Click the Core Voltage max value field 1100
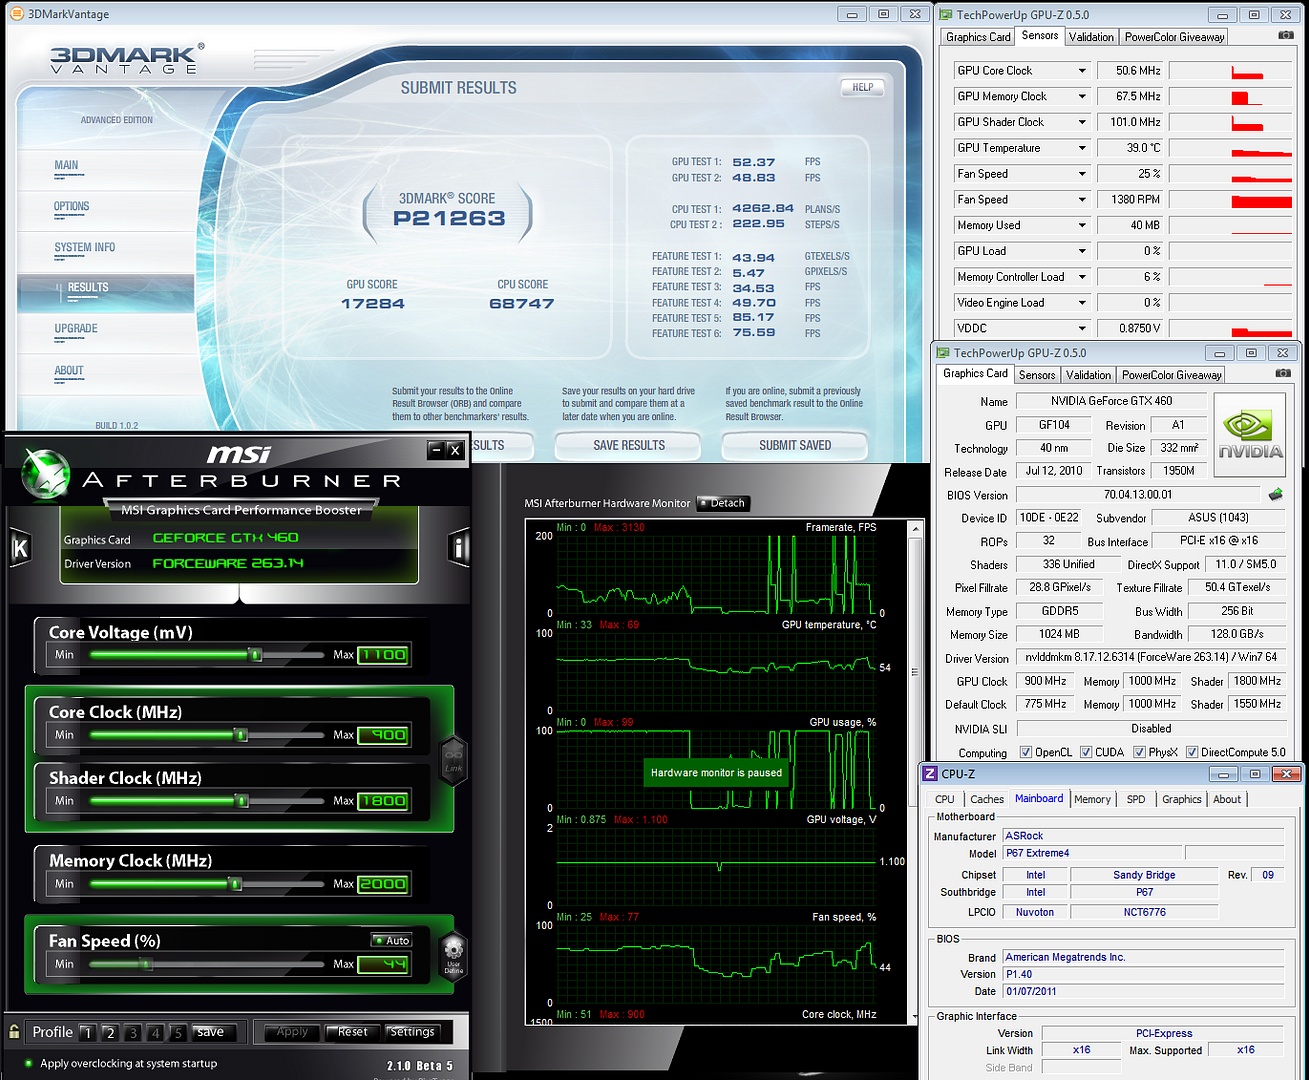1309x1080 pixels. (x=384, y=655)
